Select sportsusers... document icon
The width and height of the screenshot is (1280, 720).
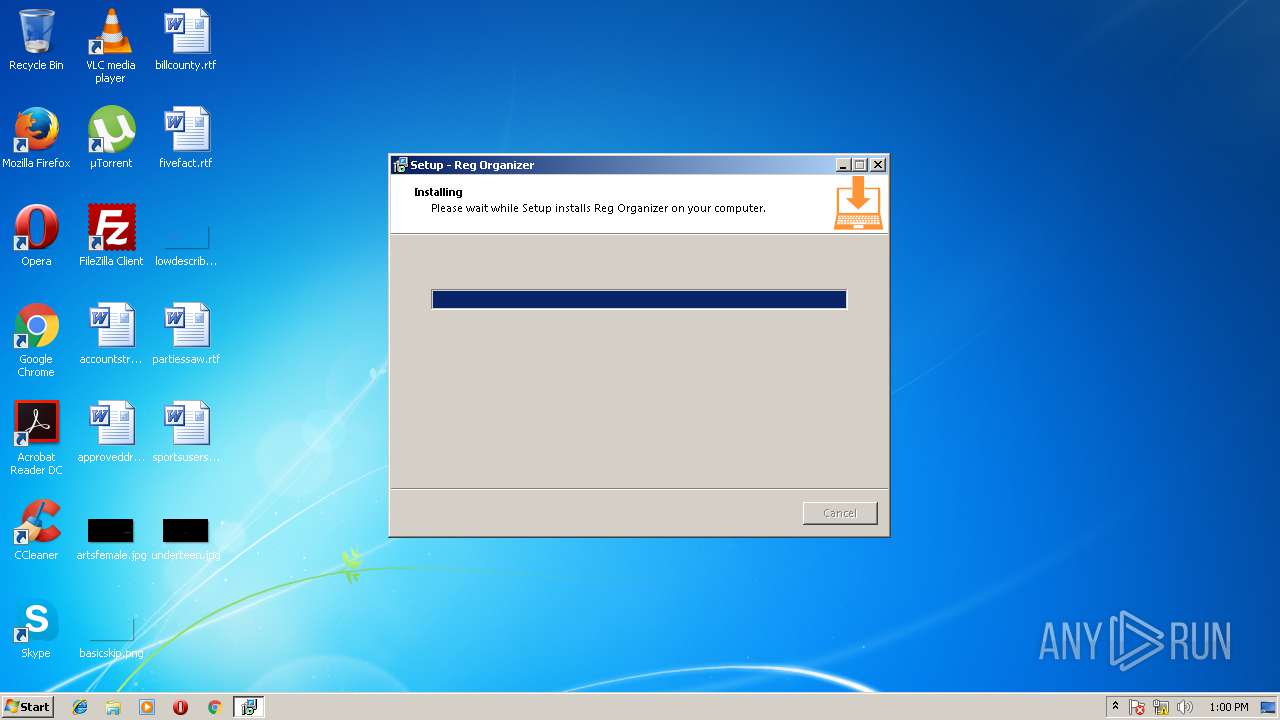click(x=186, y=432)
